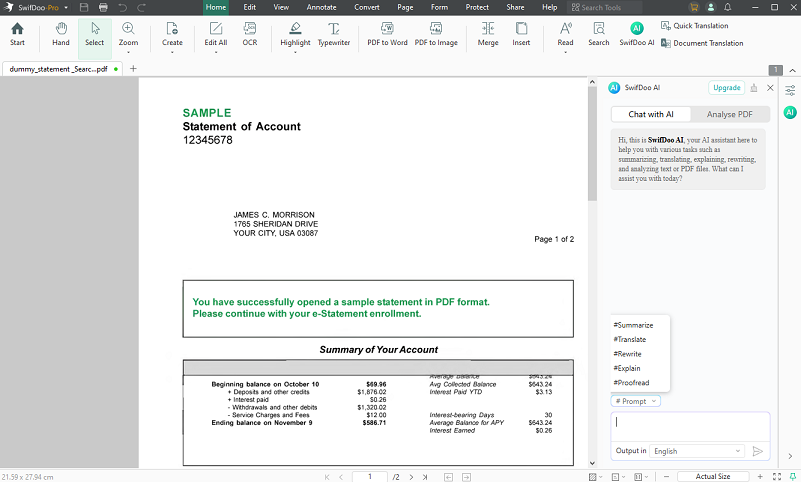Convert using PDF to Word
Viewport: 801px width, 482px height.
point(387,34)
